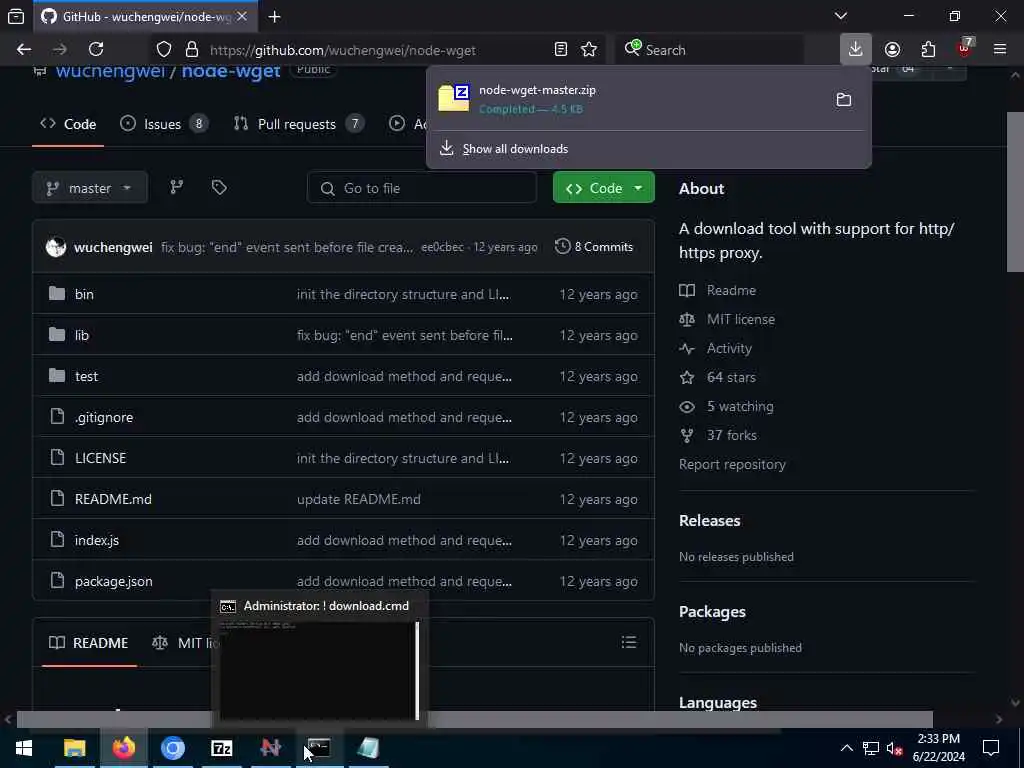The height and width of the screenshot is (768, 1024).
Task: Expand the list all tabs chevron
Action: (x=841, y=16)
